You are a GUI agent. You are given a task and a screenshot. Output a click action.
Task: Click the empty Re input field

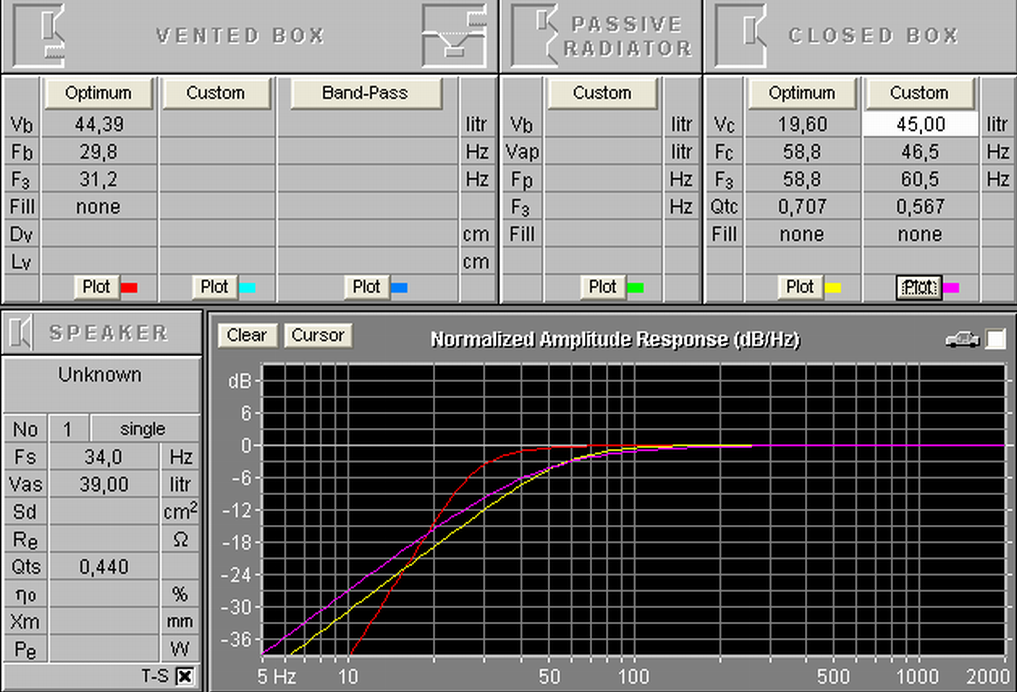click(104, 540)
